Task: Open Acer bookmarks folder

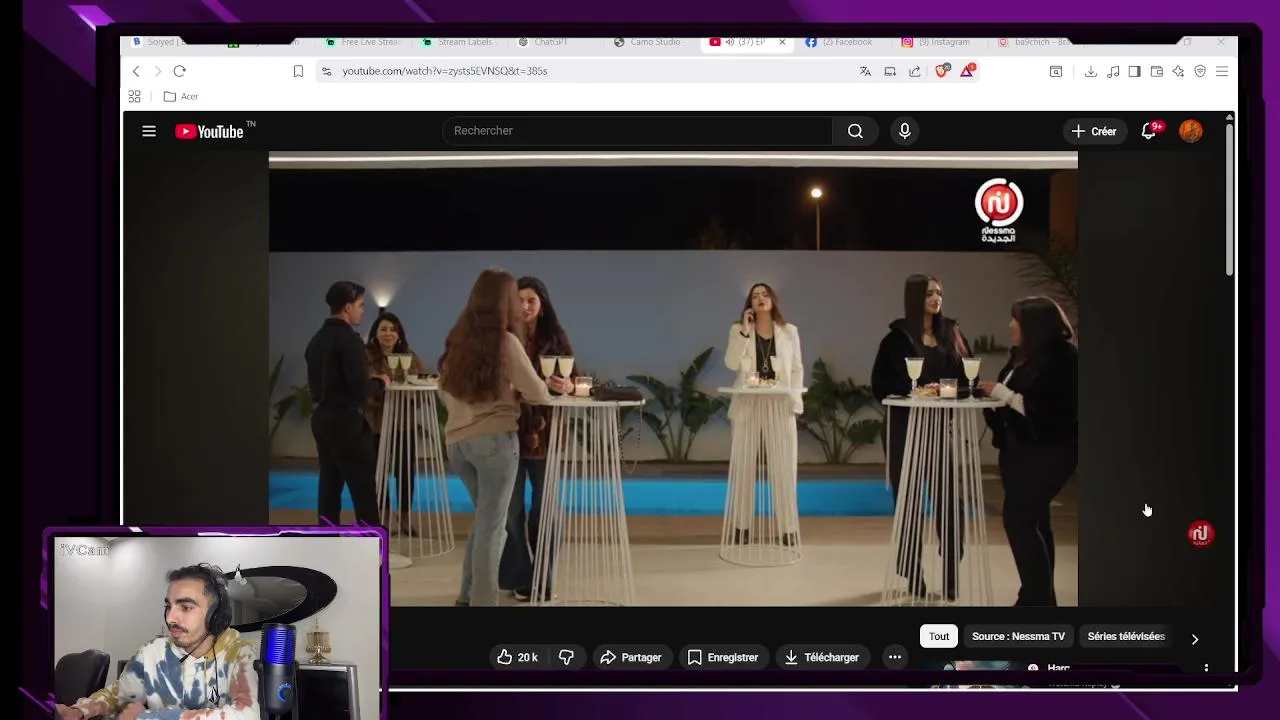Action: pos(181,96)
